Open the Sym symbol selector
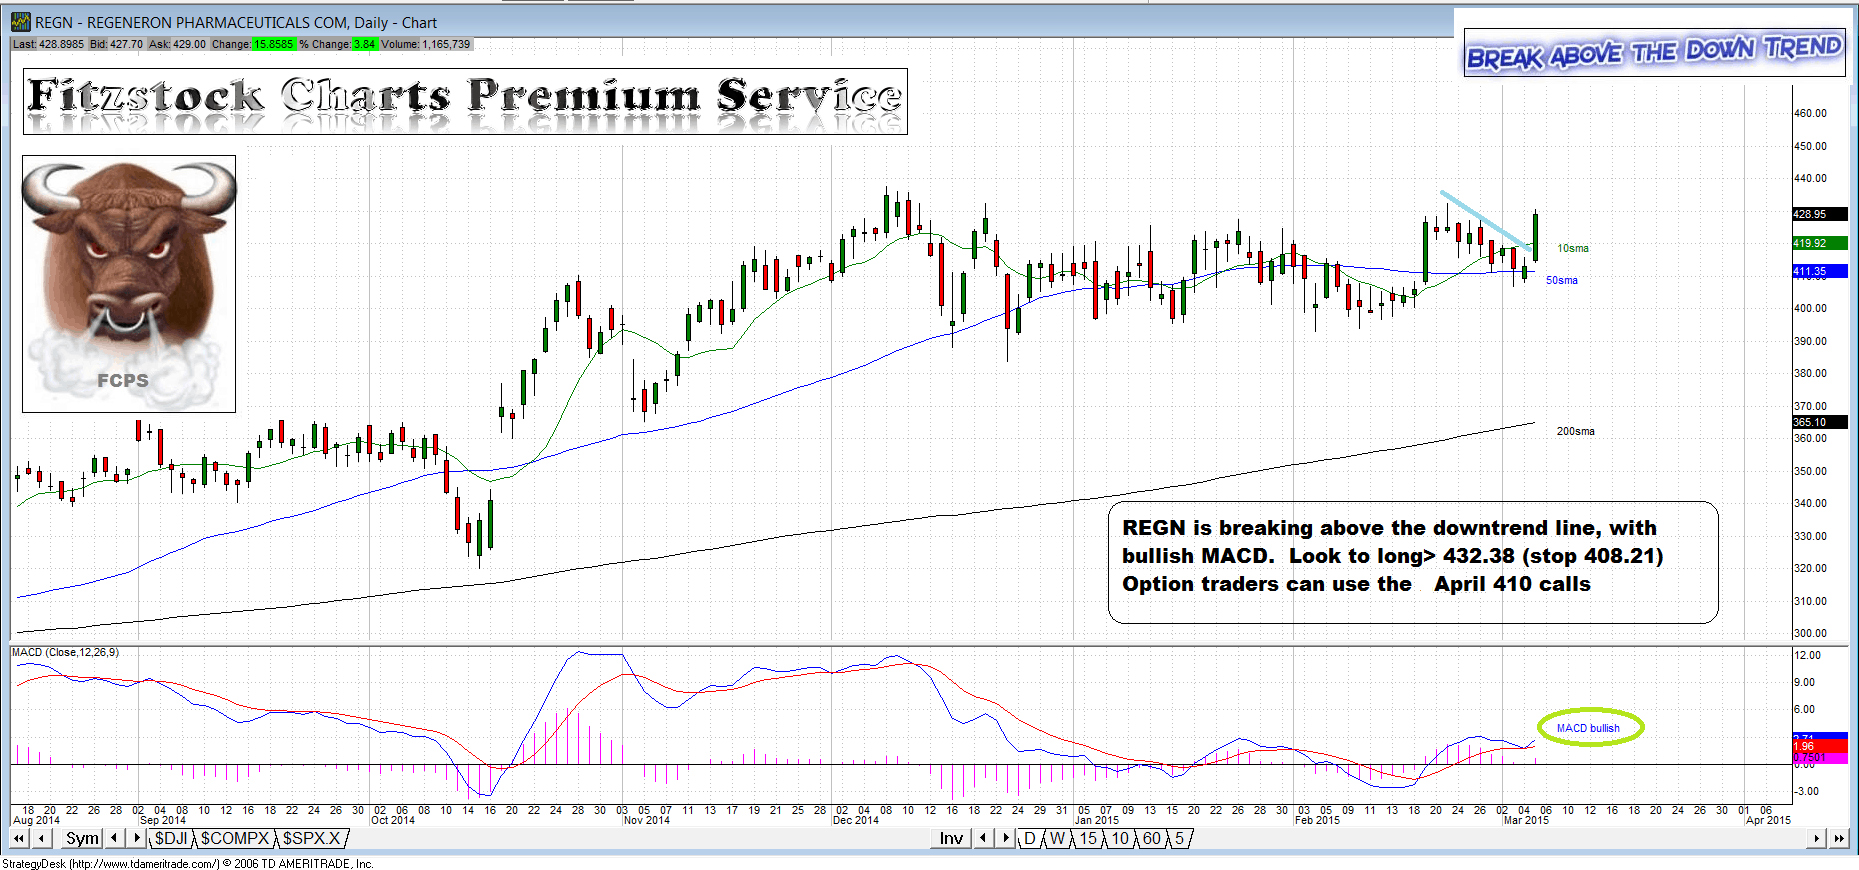This screenshot has height=870, width=1859. pos(82,838)
